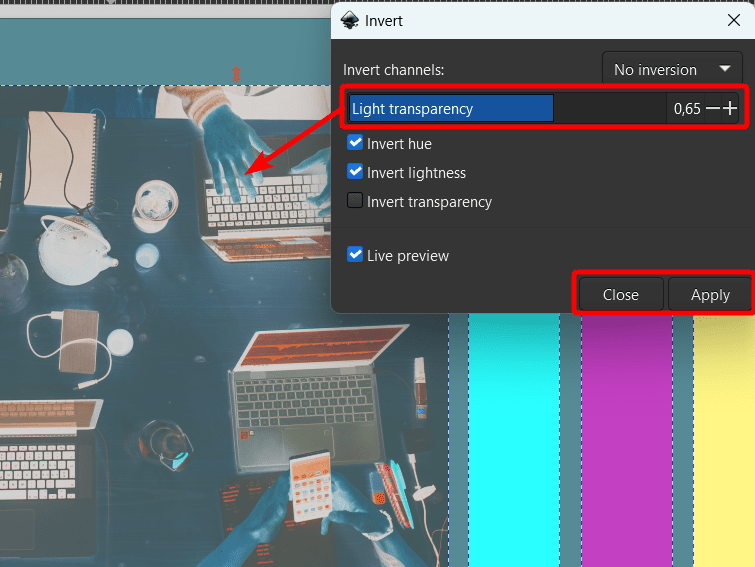
Task: Uncheck the Invert hue checkbox
Action: (355, 143)
